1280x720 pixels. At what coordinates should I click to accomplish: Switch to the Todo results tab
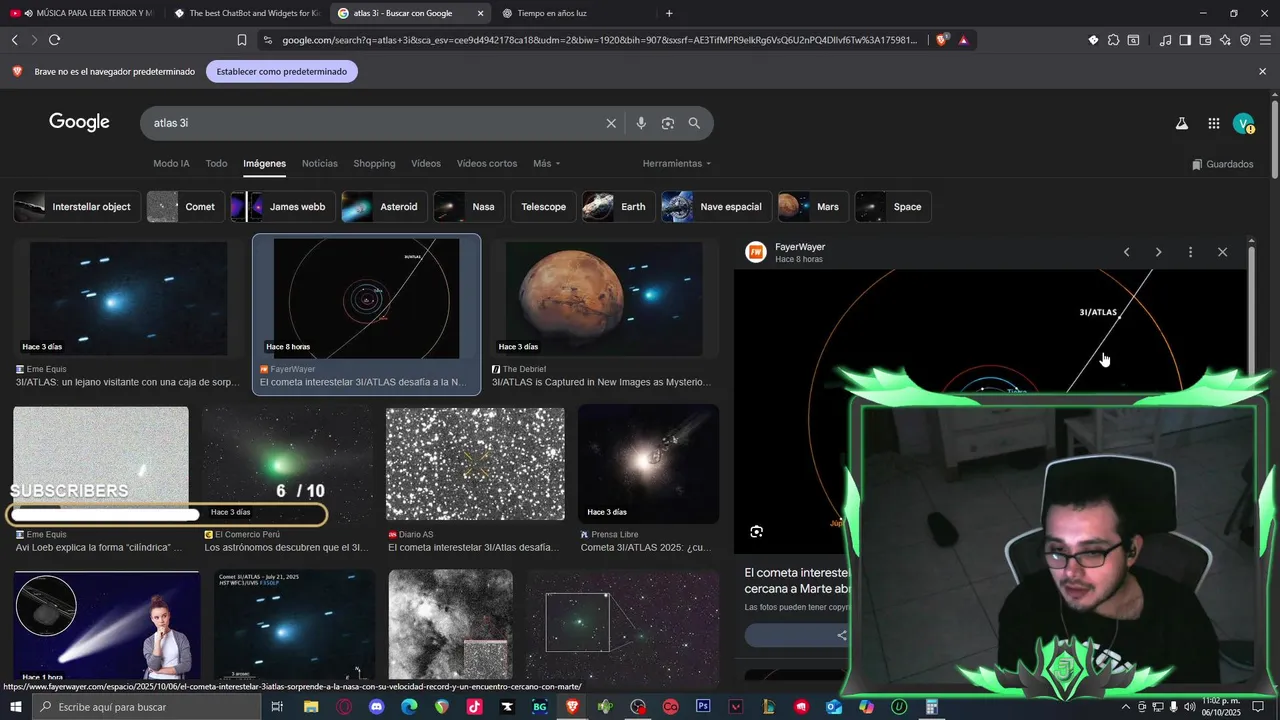coord(216,163)
